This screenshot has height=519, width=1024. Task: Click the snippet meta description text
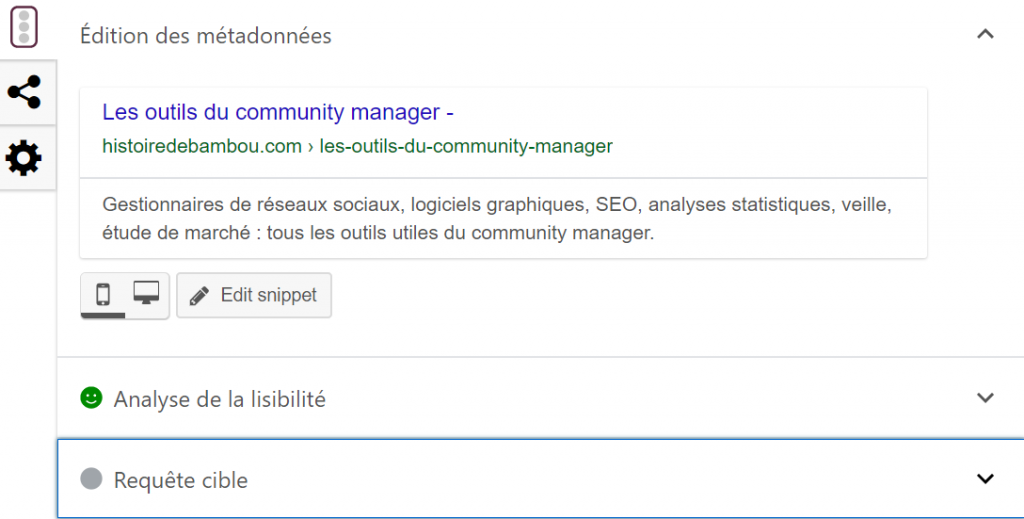point(496,219)
